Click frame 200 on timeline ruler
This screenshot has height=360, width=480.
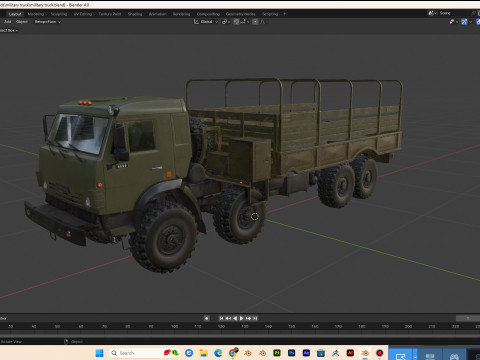click(x=408, y=326)
